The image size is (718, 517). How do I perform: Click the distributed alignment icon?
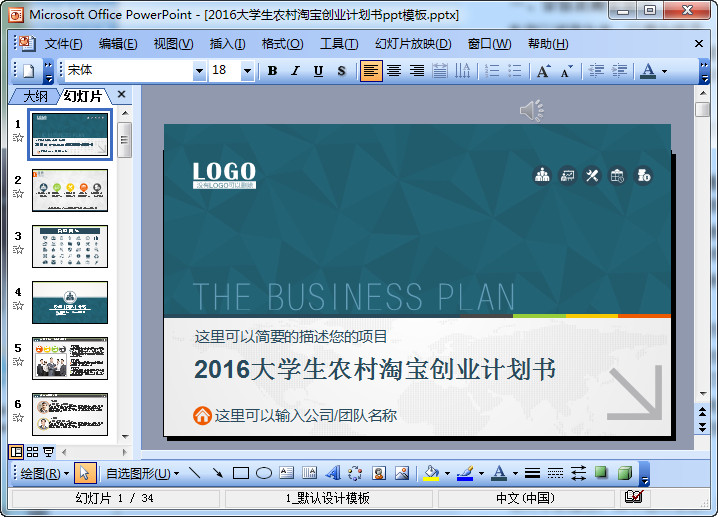pos(440,71)
